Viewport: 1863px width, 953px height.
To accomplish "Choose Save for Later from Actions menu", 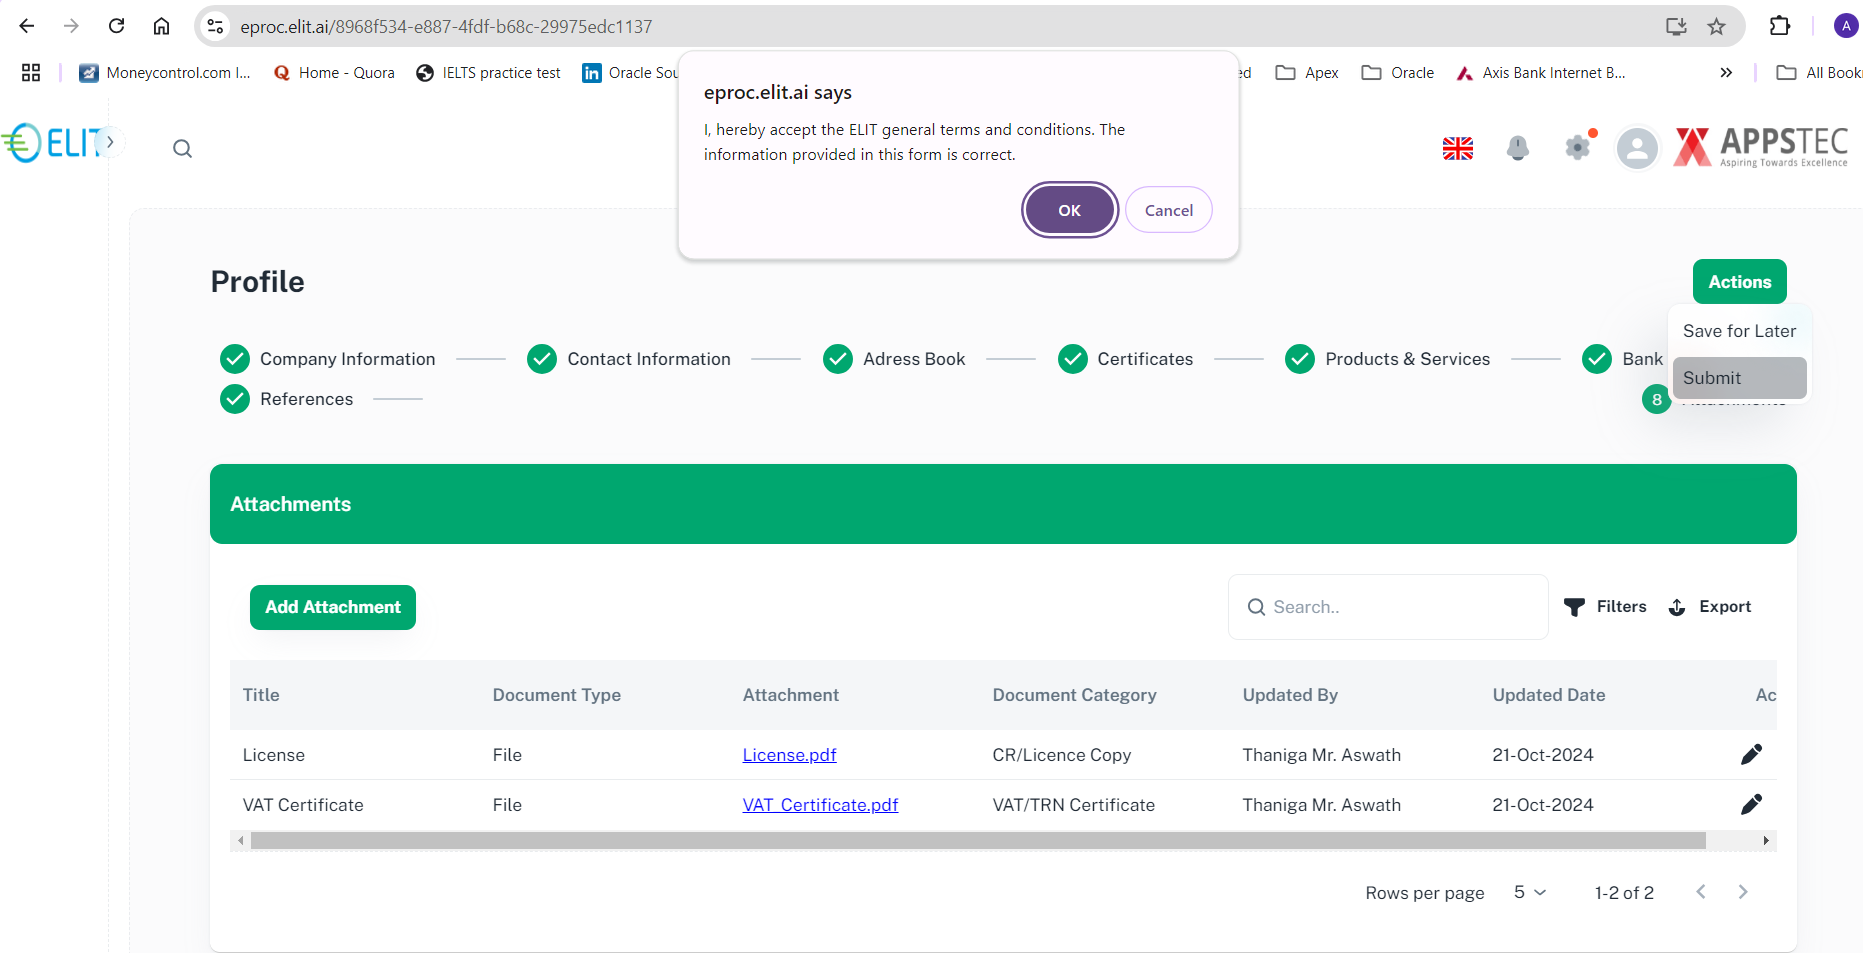I will [1738, 331].
